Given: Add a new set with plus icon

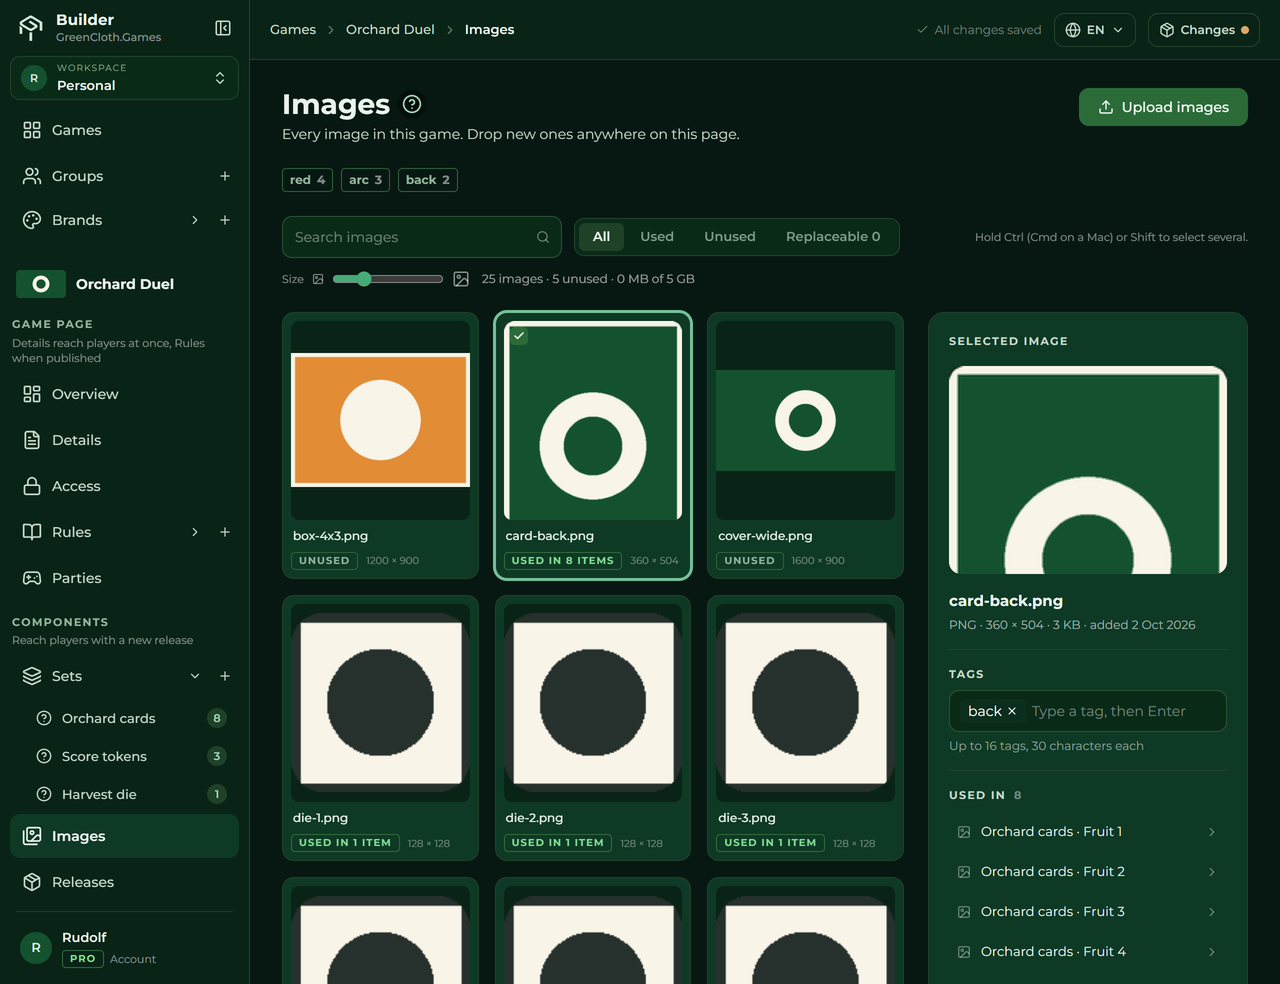Looking at the screenshot, I should (x=225, y=676).
